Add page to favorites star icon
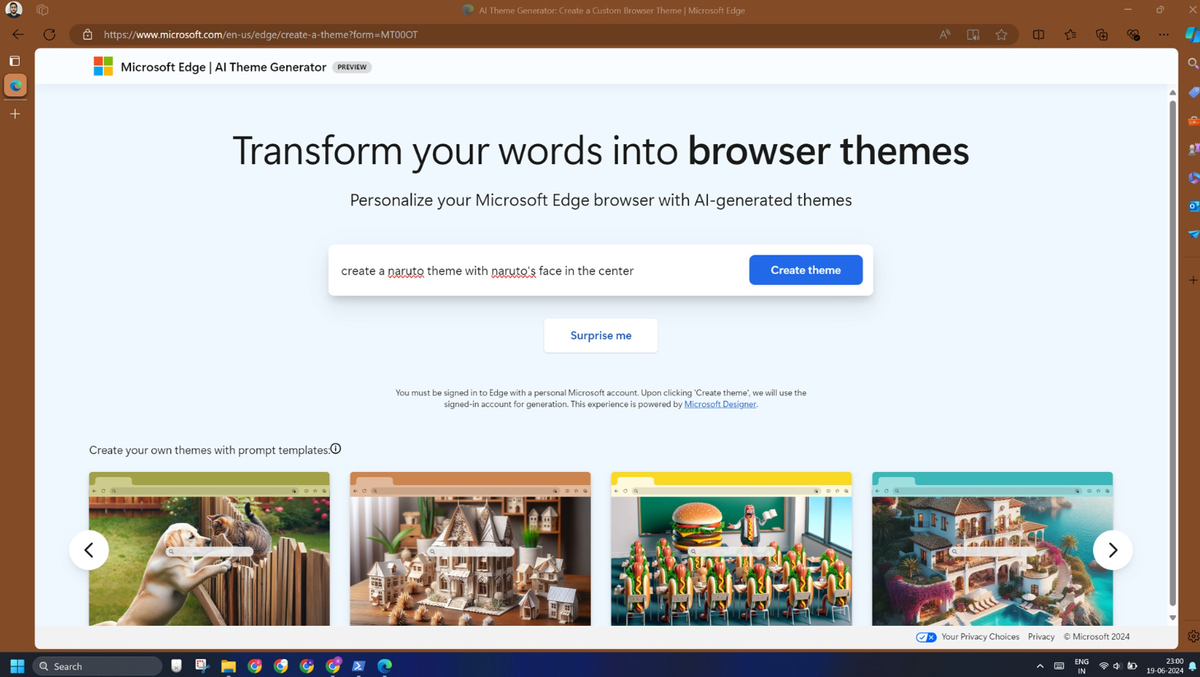The height and width of the screenshot is (677, 1200). coord(1001,34)
